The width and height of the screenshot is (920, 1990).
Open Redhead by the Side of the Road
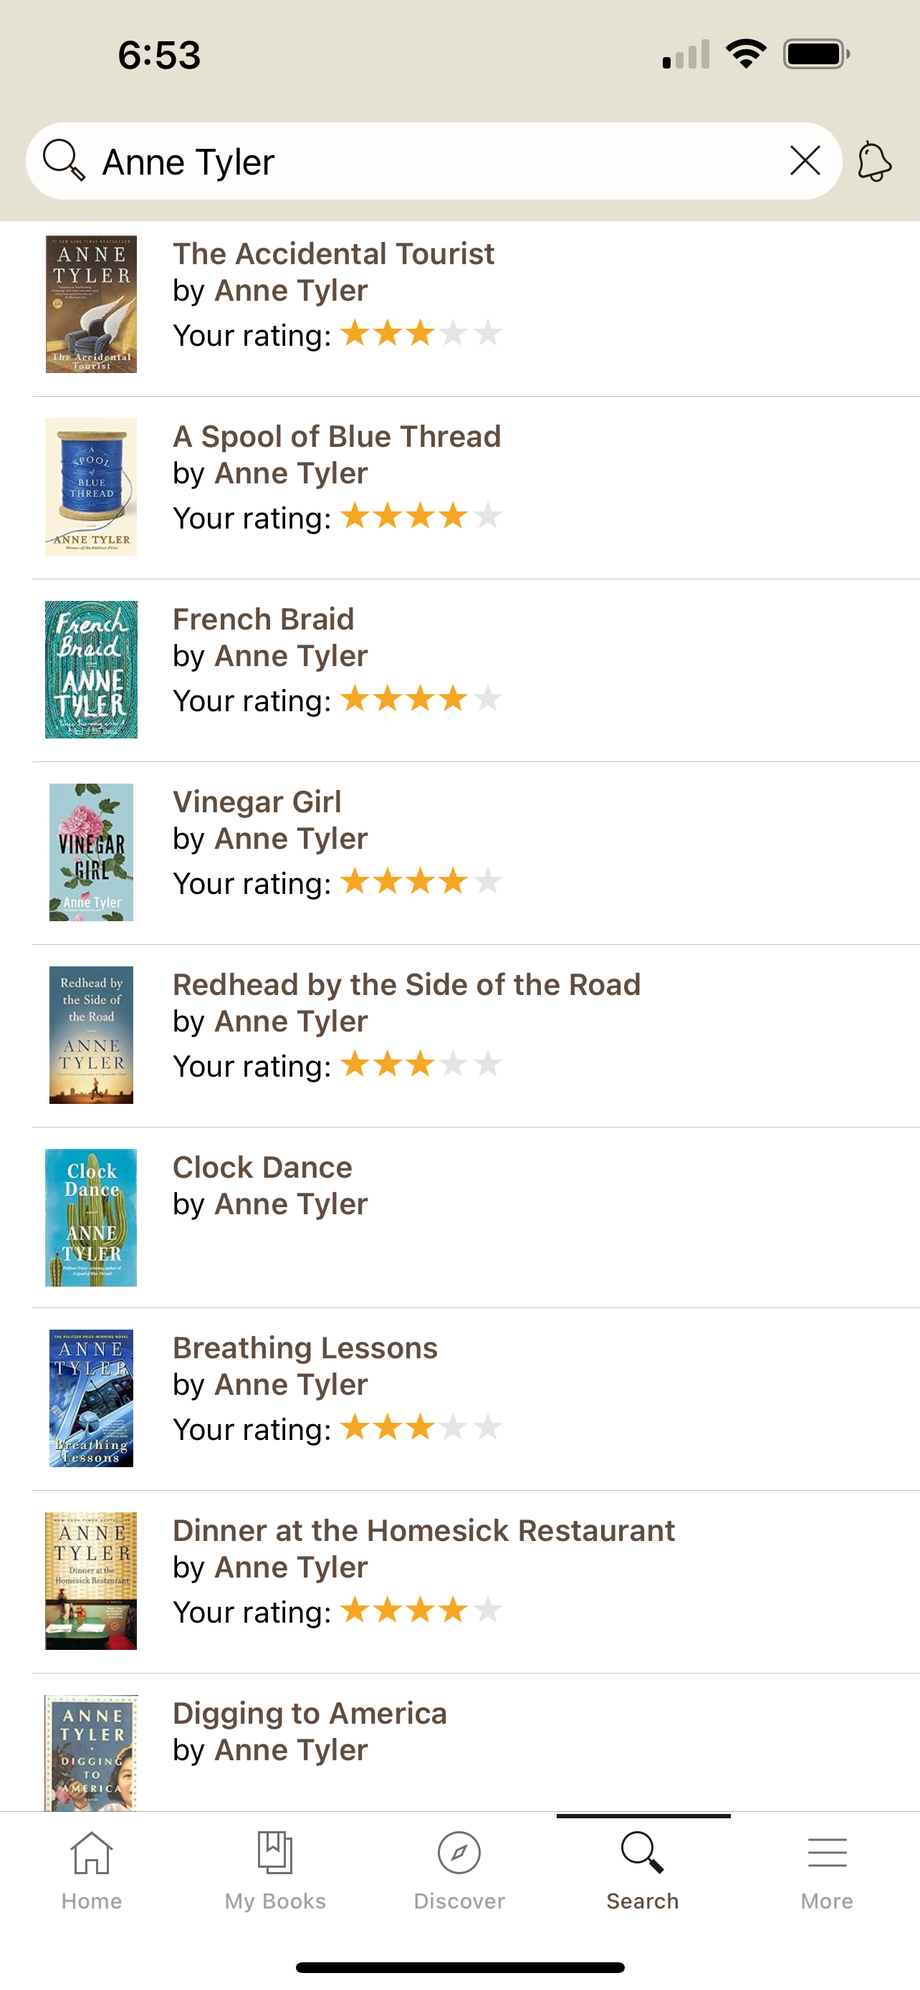click(406, 985)
